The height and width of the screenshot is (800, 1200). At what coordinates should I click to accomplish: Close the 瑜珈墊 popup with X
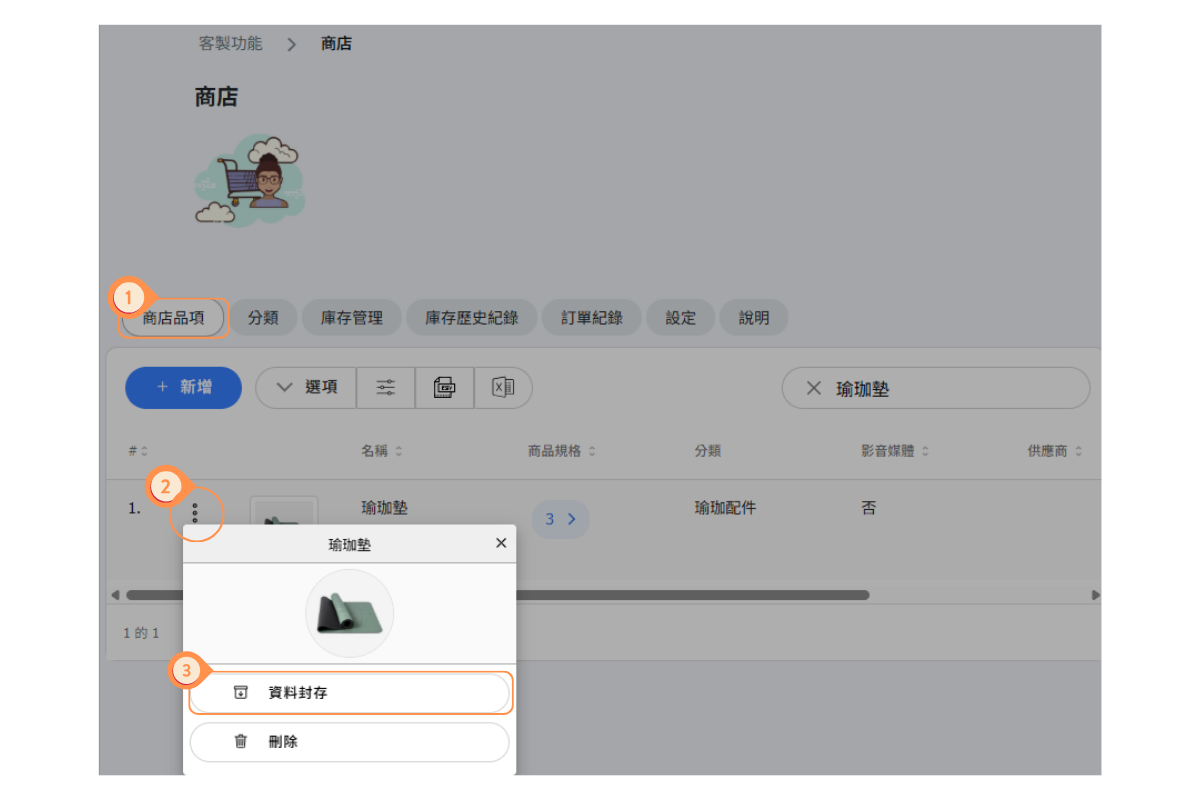(x=501, y=543)
